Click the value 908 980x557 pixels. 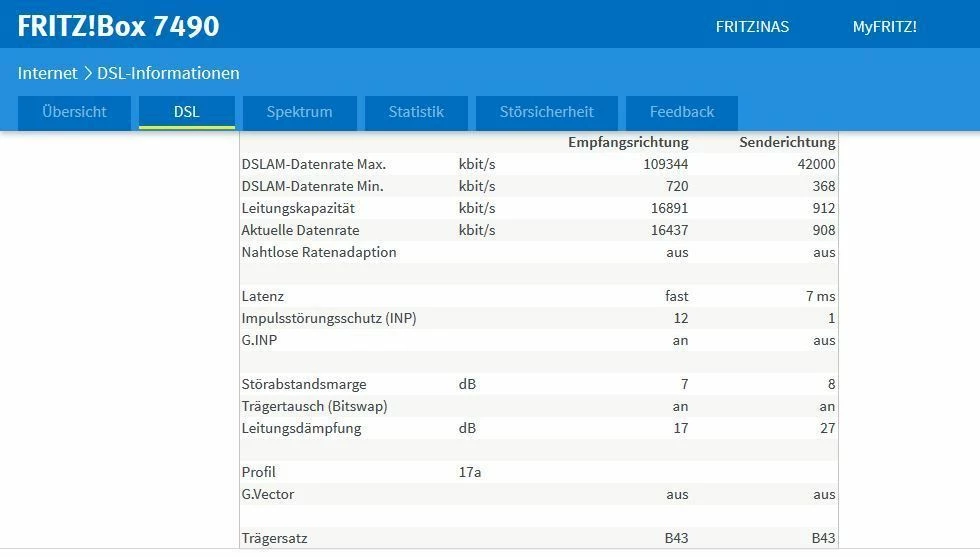[x=824, y=230]
